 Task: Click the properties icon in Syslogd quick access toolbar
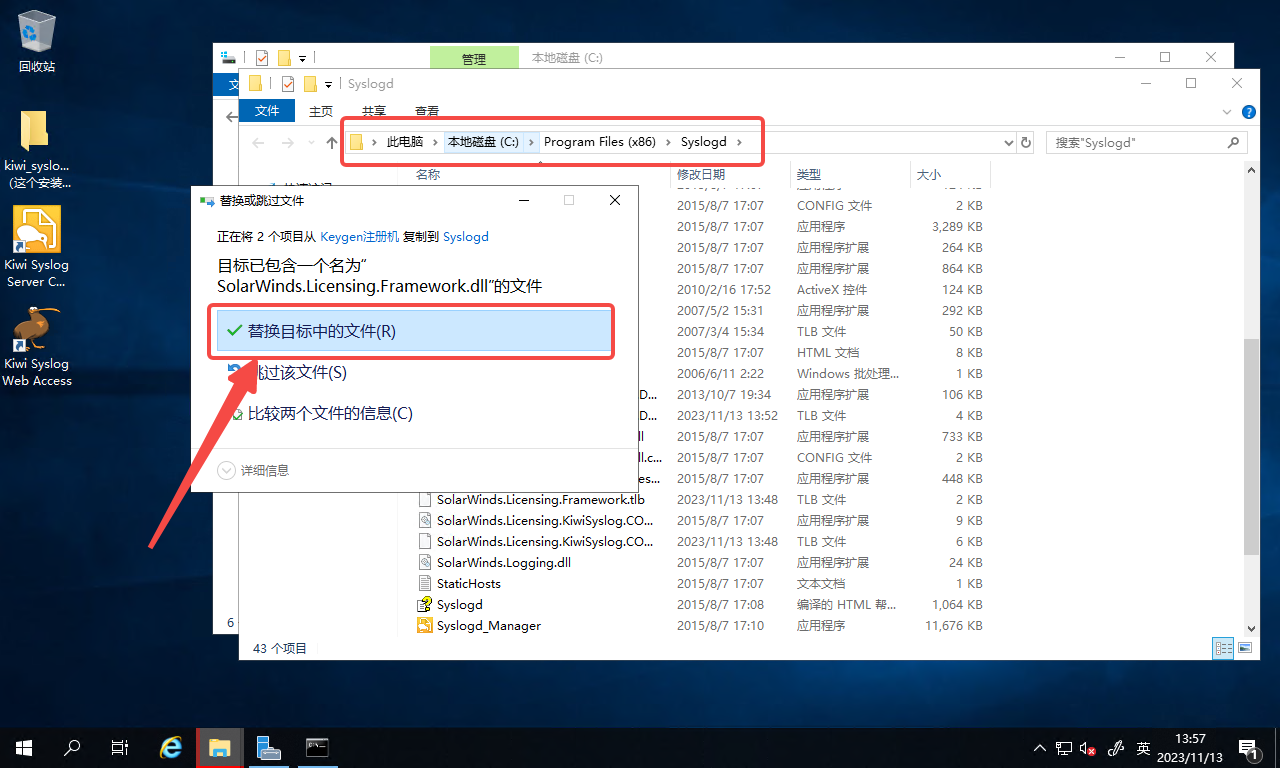click(288, 84)
